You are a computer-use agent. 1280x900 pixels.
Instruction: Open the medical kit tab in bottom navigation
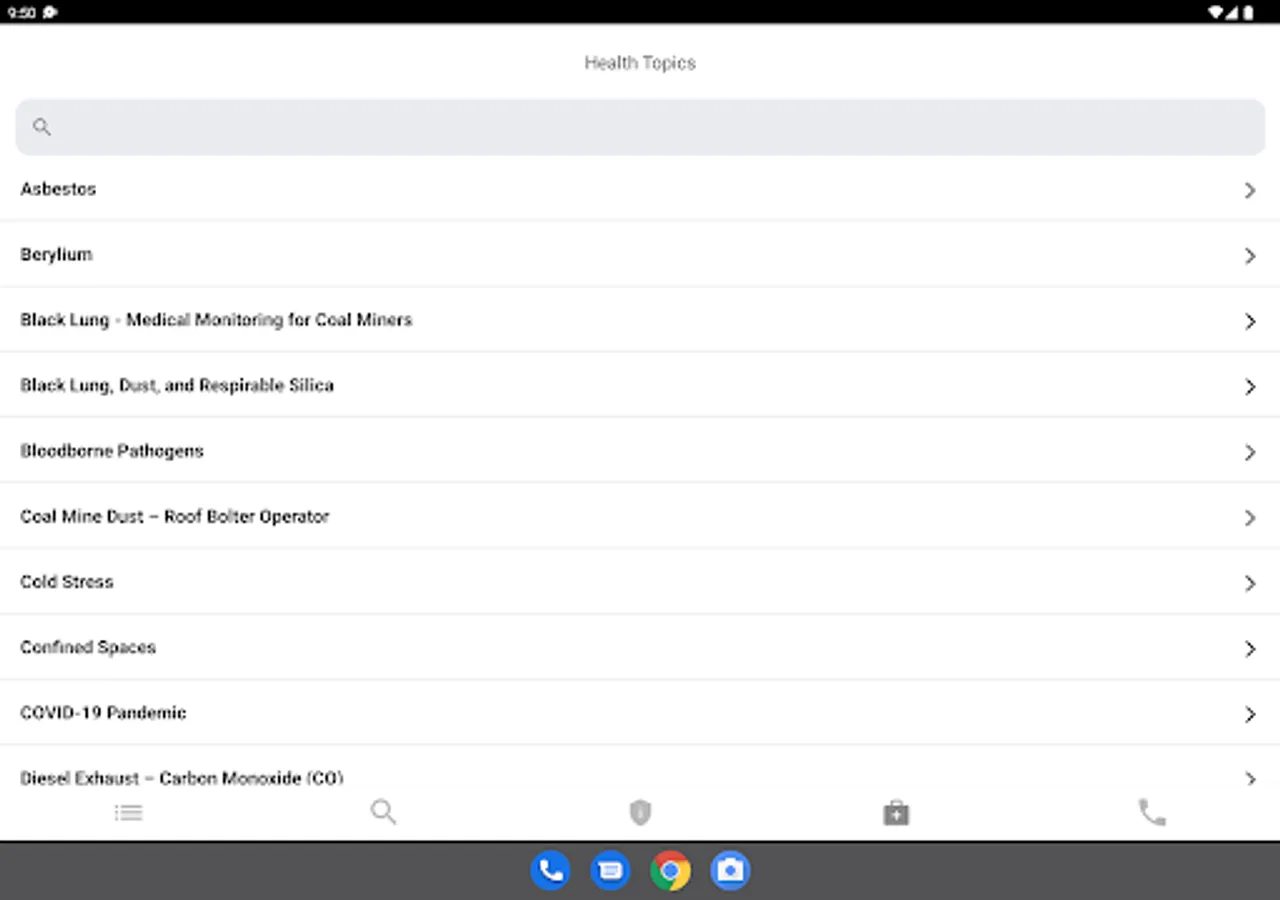(x=896, y=812)
